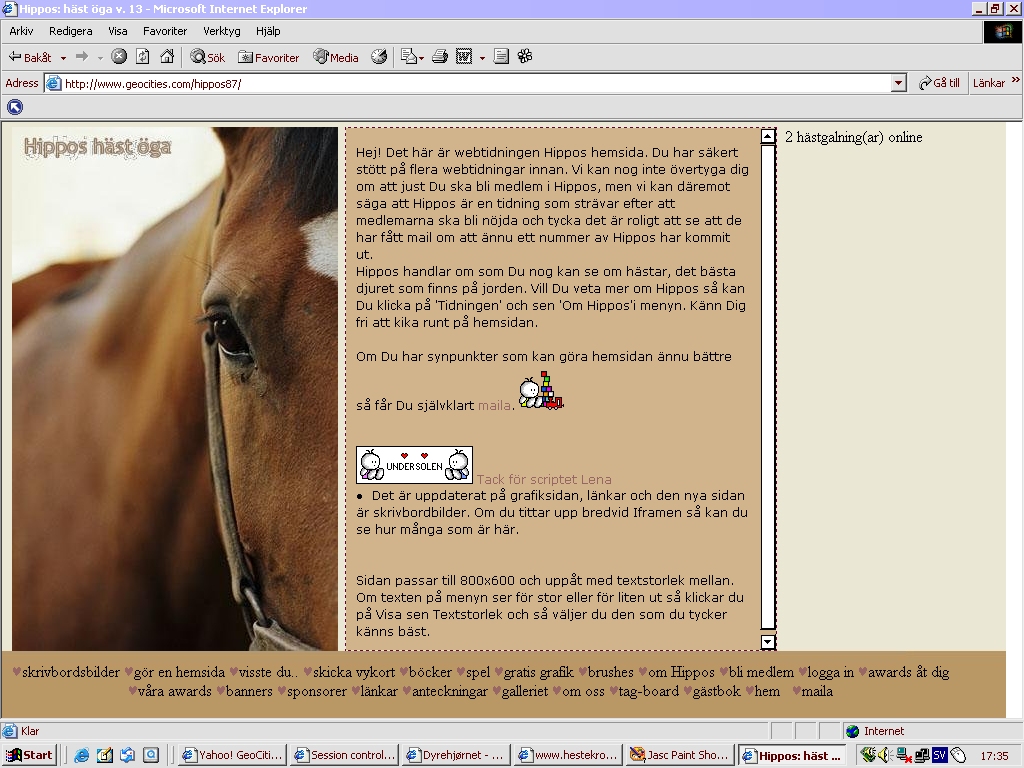Click the Hippos häst öga horse image
The height and width of the screenshot is (768, 1024).
[x=175, y=389]
